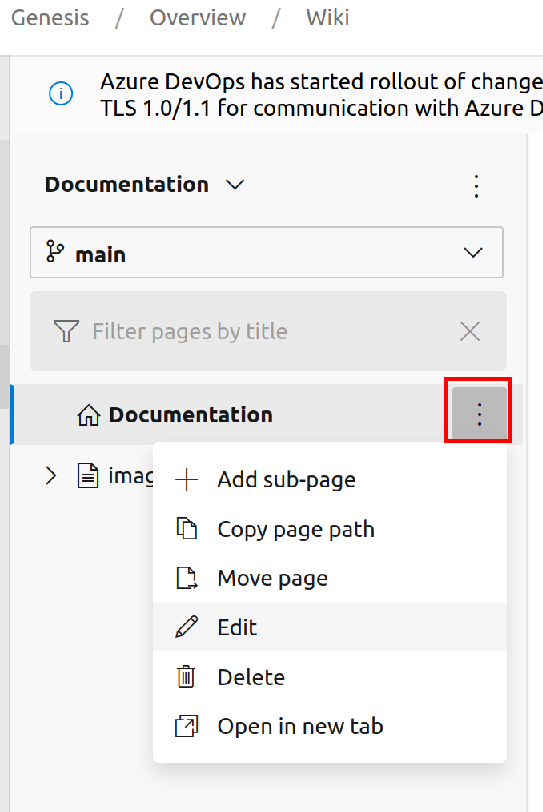Clear filter with the X icon
This screenshot has height=812, width=543.
(469, 331)
